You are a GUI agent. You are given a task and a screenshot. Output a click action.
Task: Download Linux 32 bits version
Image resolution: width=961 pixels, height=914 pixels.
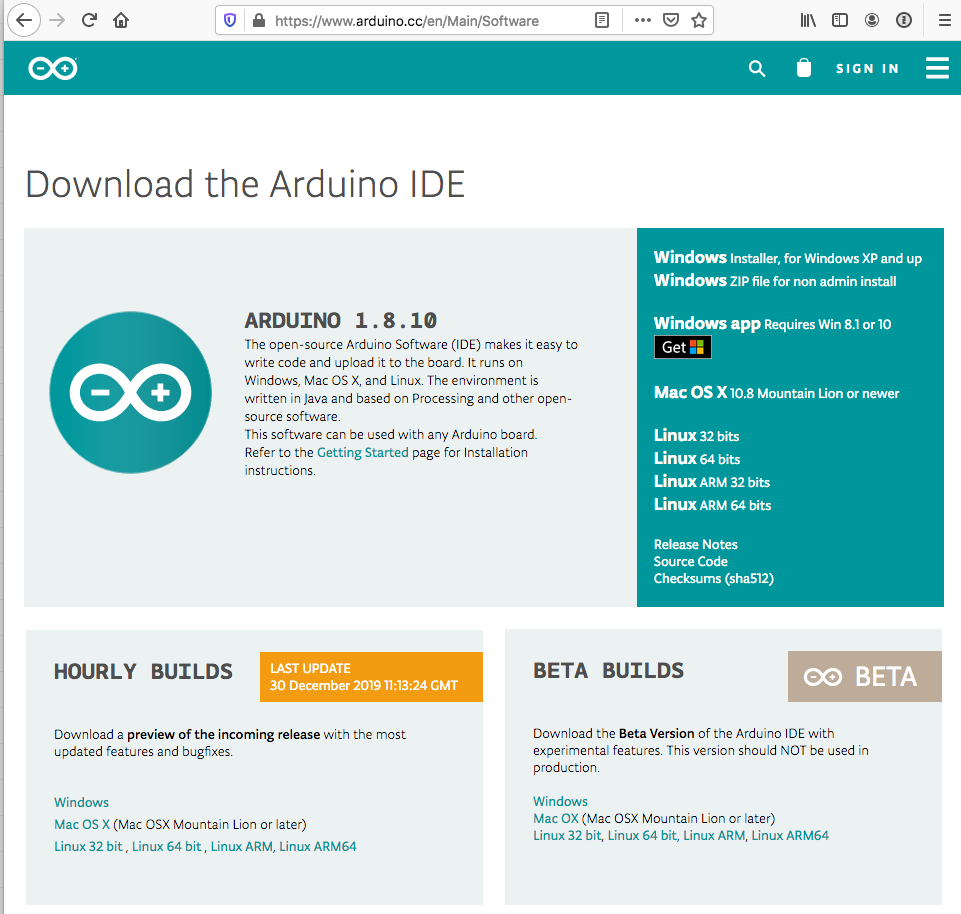coord(696,436)
